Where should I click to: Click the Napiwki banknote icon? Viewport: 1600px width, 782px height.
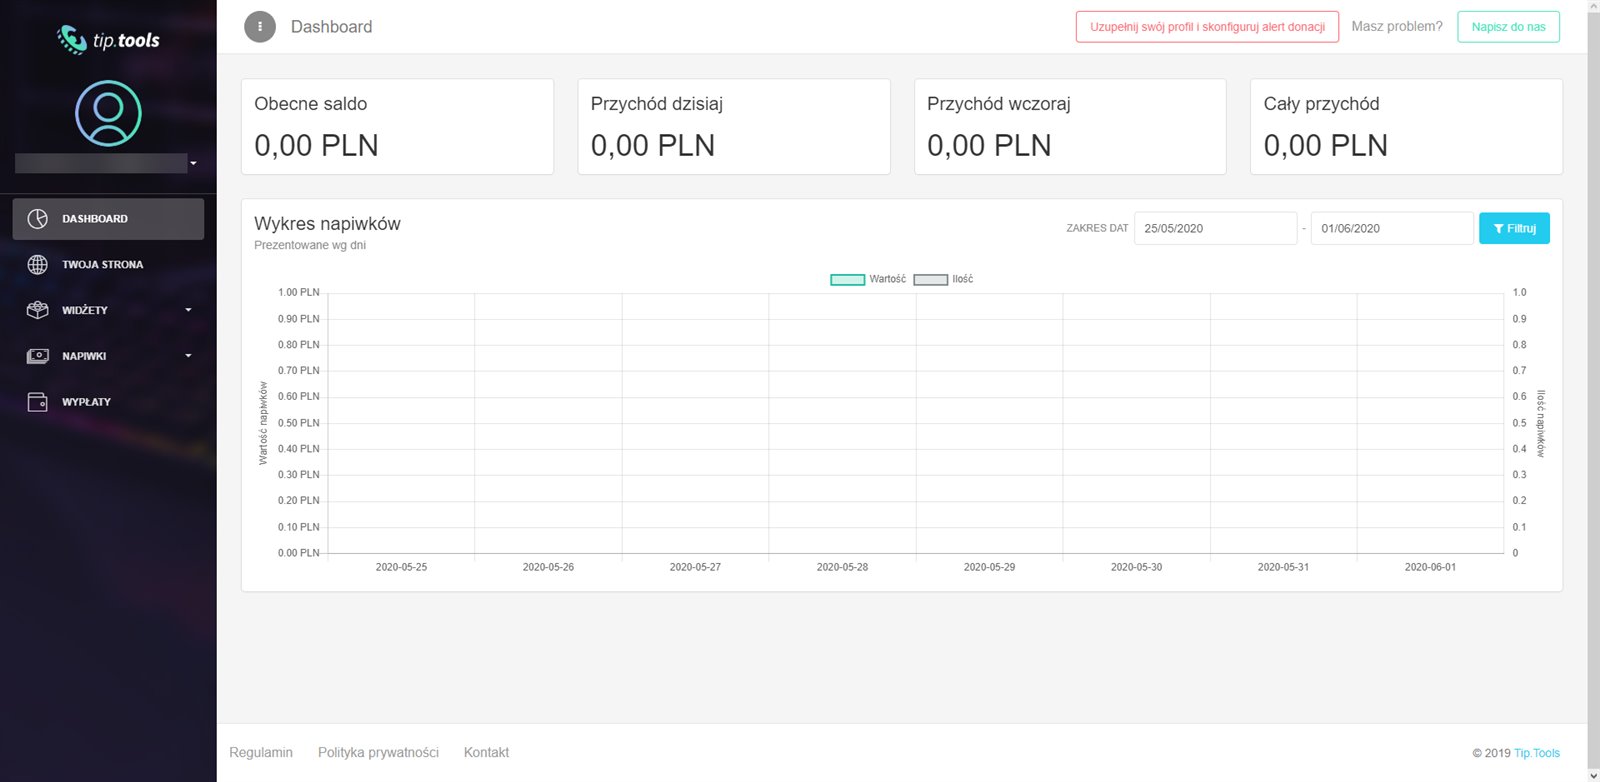(38, 356)
